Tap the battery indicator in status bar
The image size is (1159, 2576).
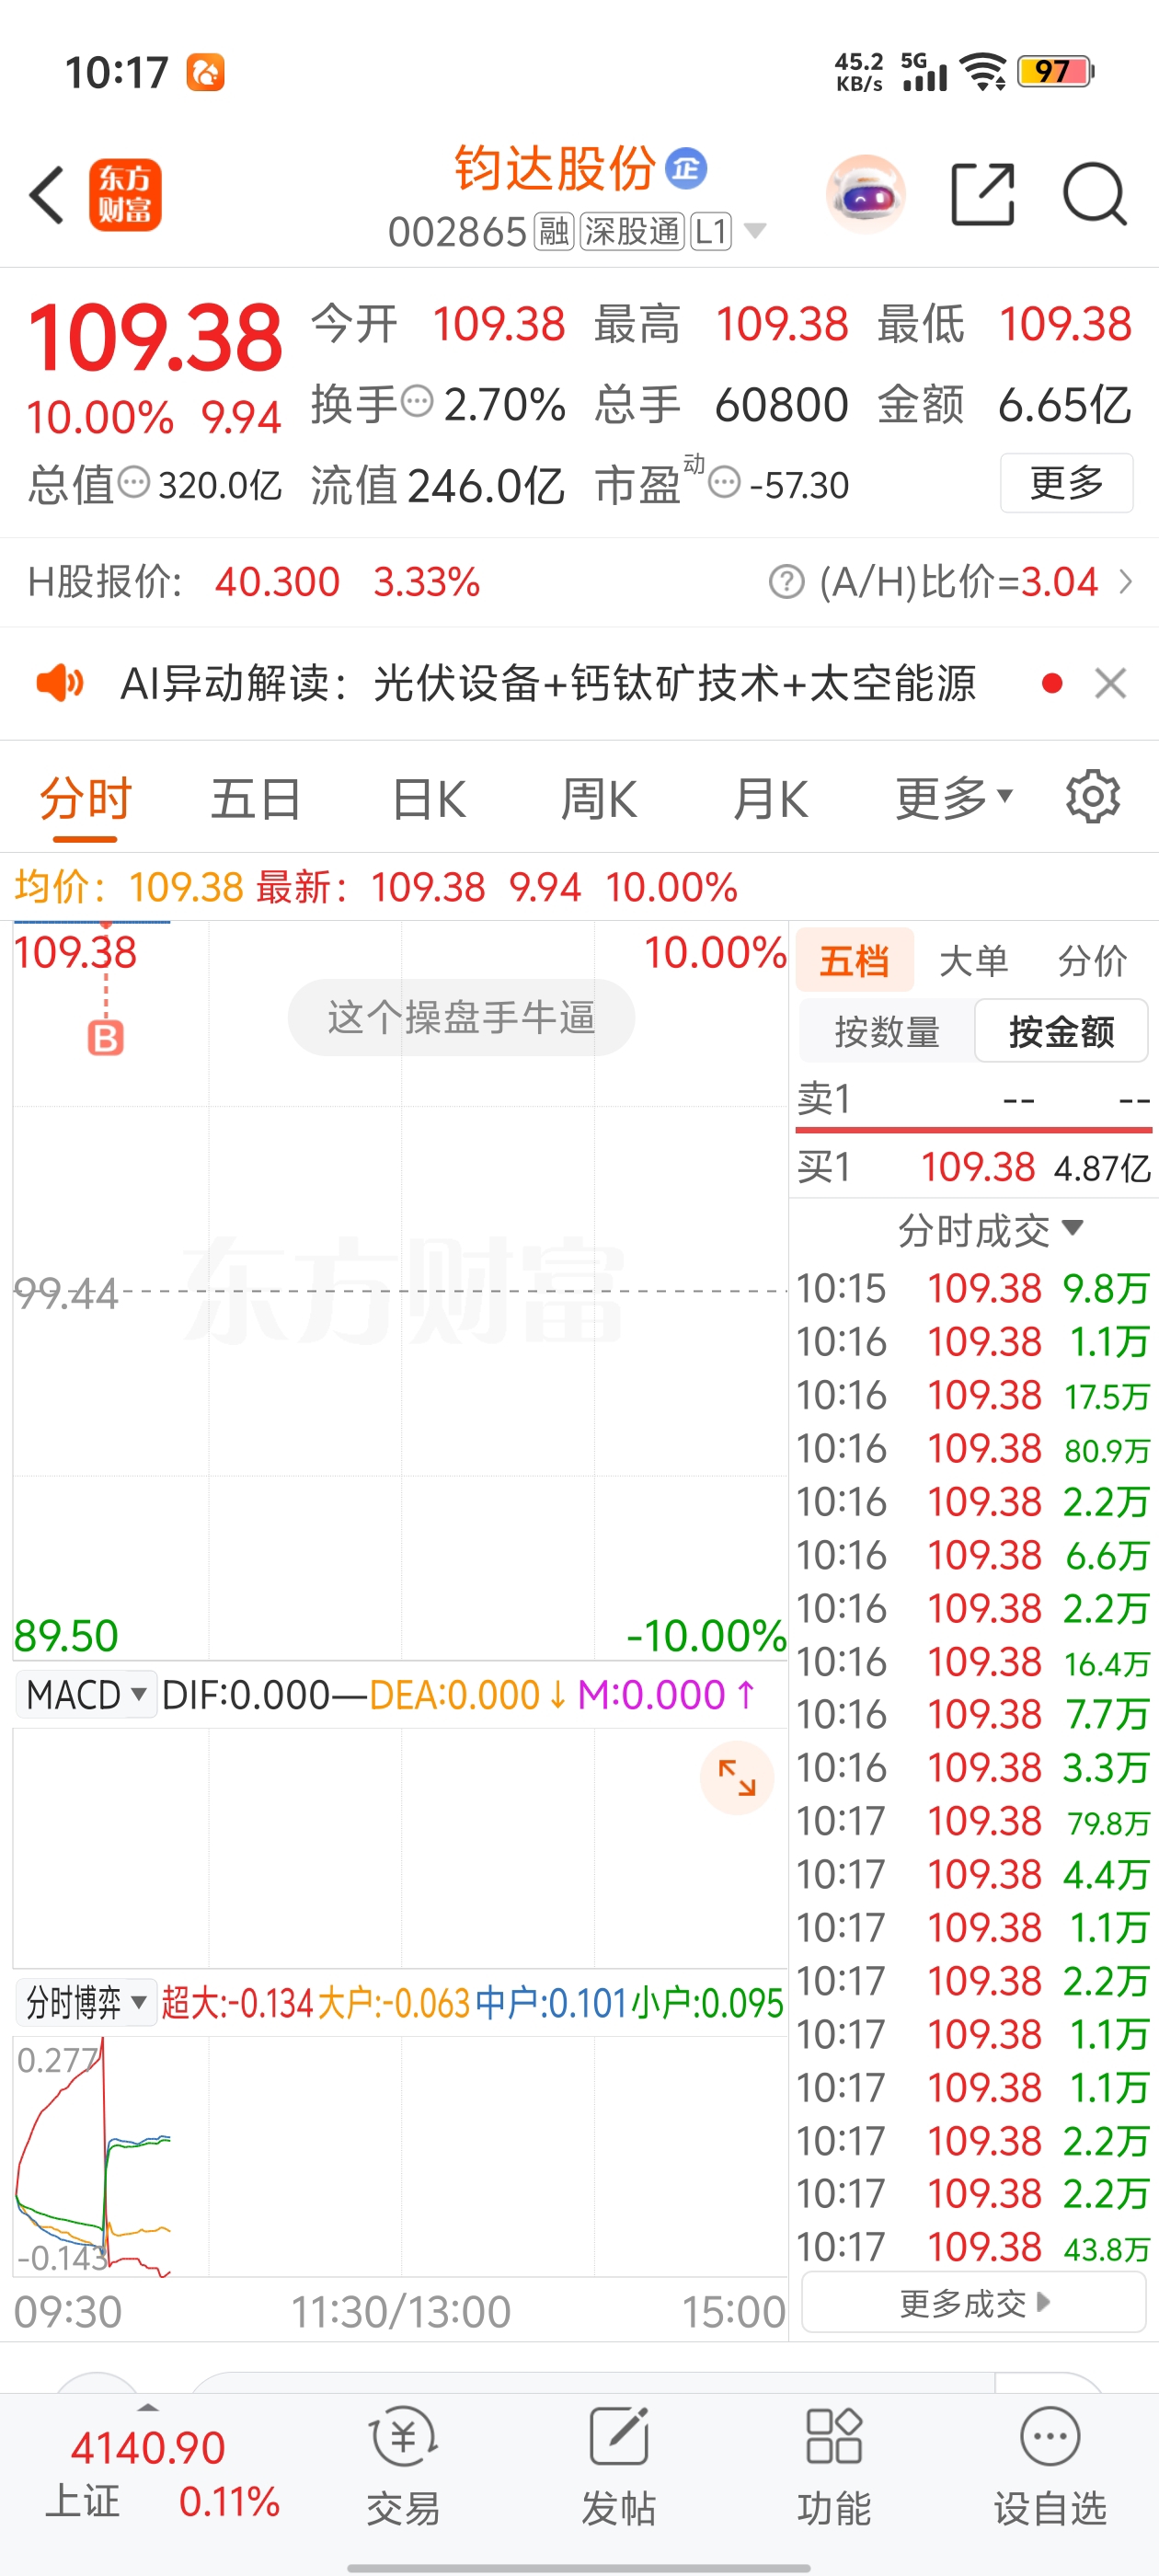coord(1056,72)
